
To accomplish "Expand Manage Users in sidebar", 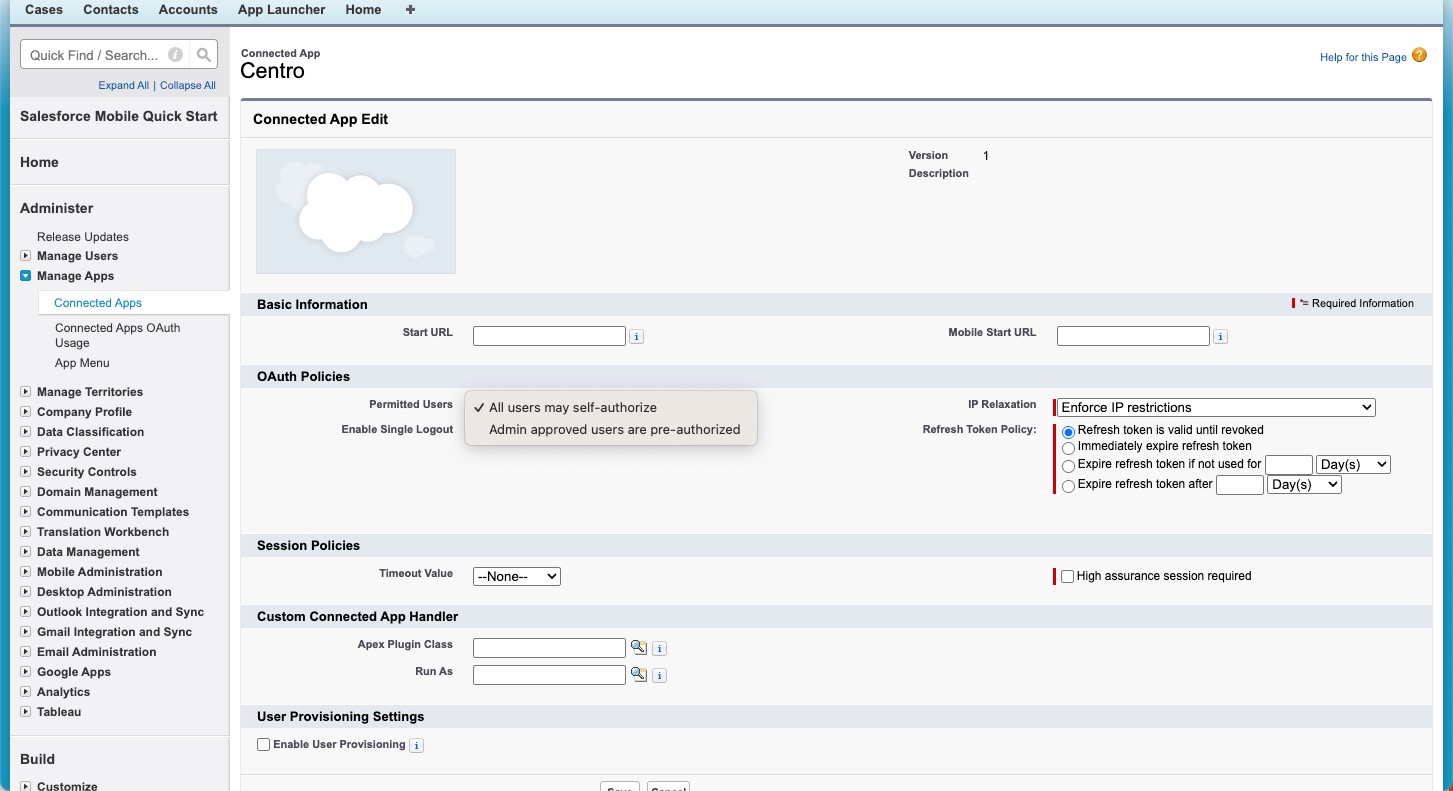I will tap(26, 256).
